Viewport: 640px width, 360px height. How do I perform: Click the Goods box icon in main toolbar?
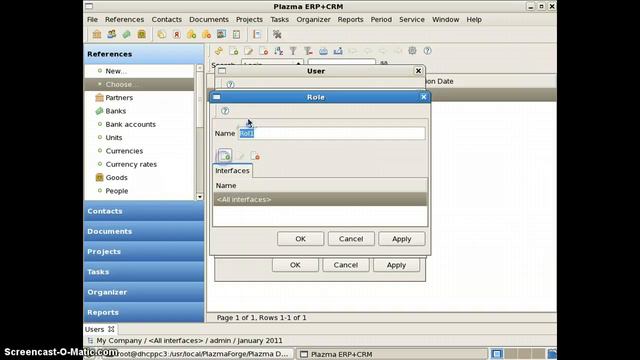coord(142,34)
